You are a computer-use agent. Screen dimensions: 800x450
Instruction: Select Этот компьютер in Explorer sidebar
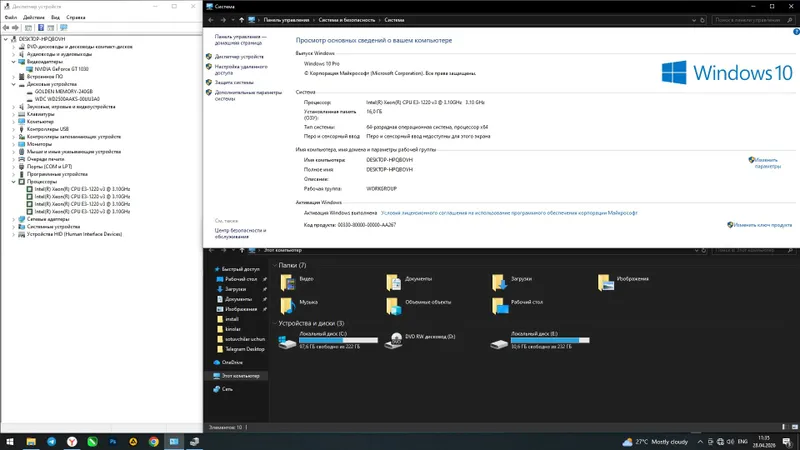click(237, 376)
